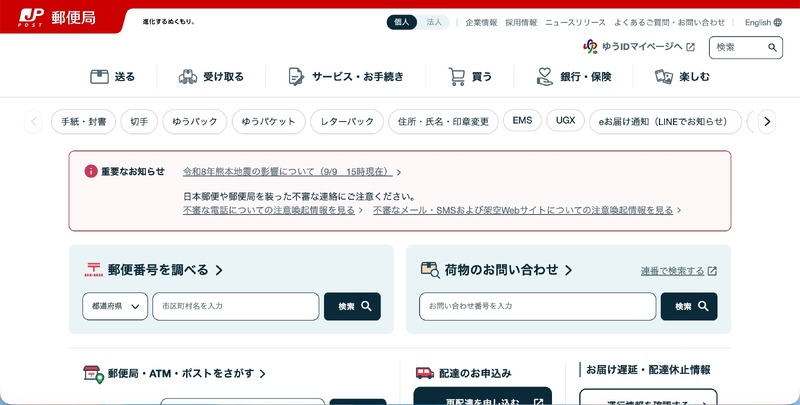This screenshot has height=405, width=800.
Task: Expand the 郵便番号を調べる heading chevron
Action: click(219, 270)
